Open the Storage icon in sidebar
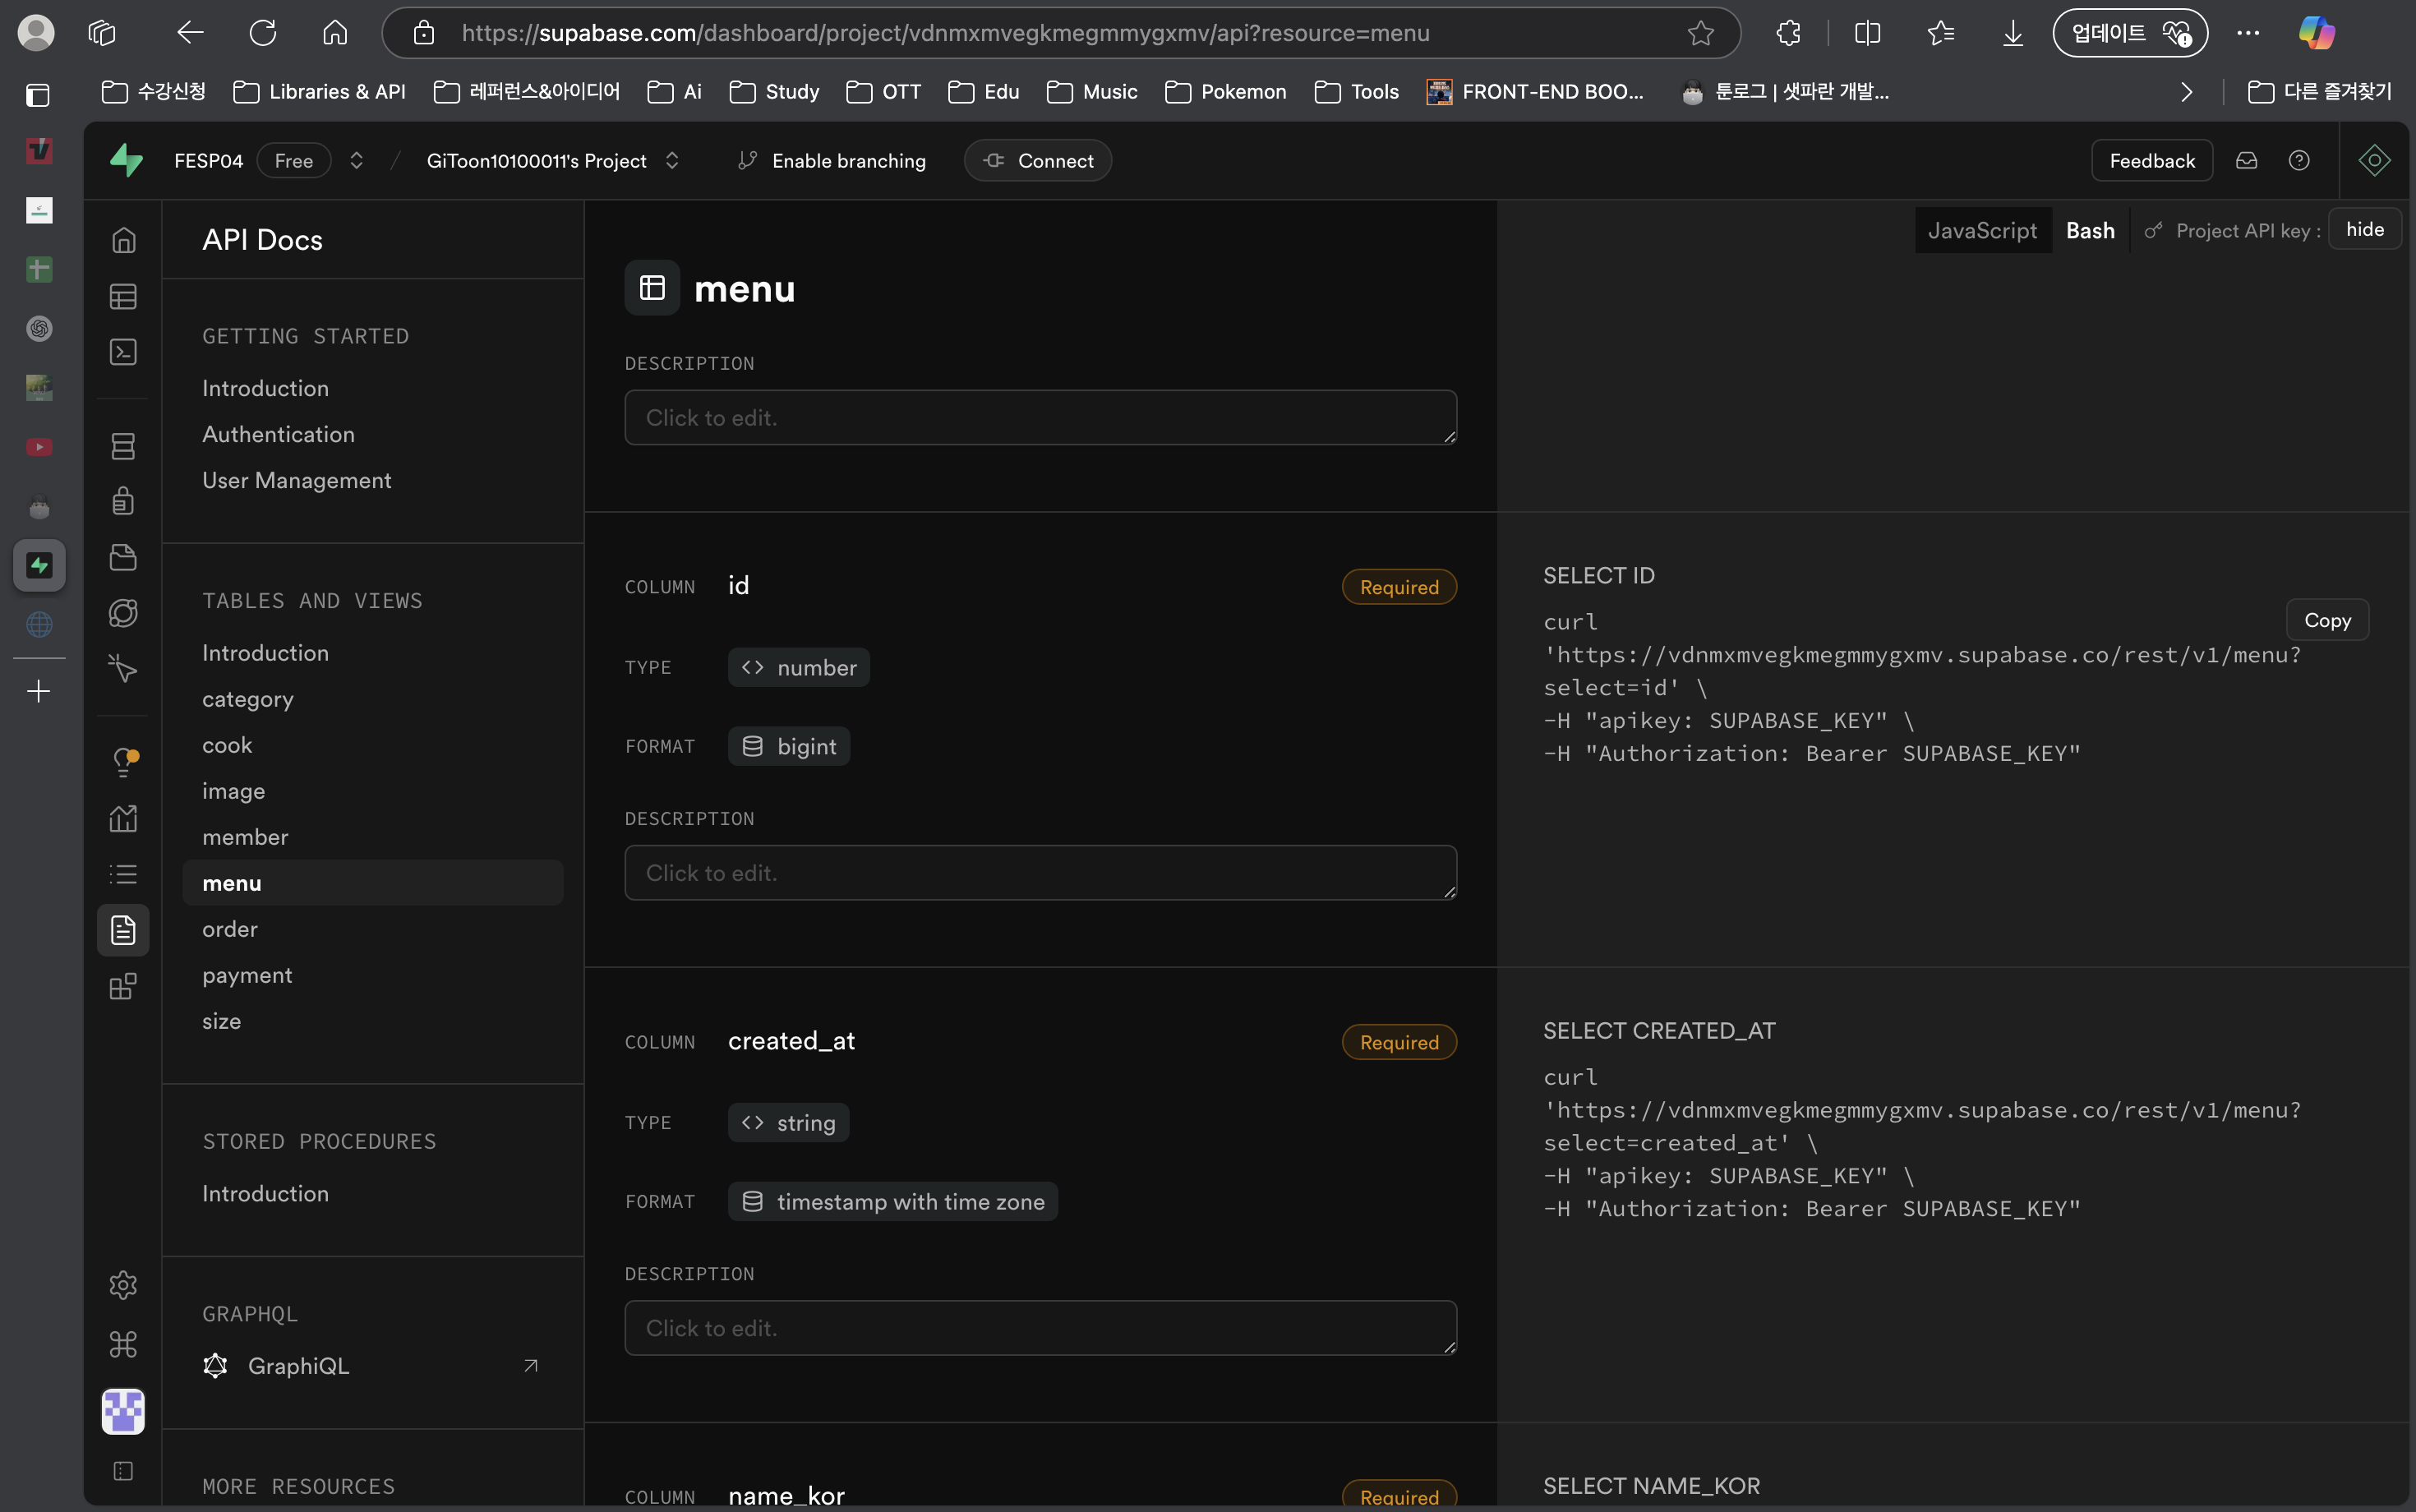Screen dimensions: 2416x1512 click(x=123, y=557)
